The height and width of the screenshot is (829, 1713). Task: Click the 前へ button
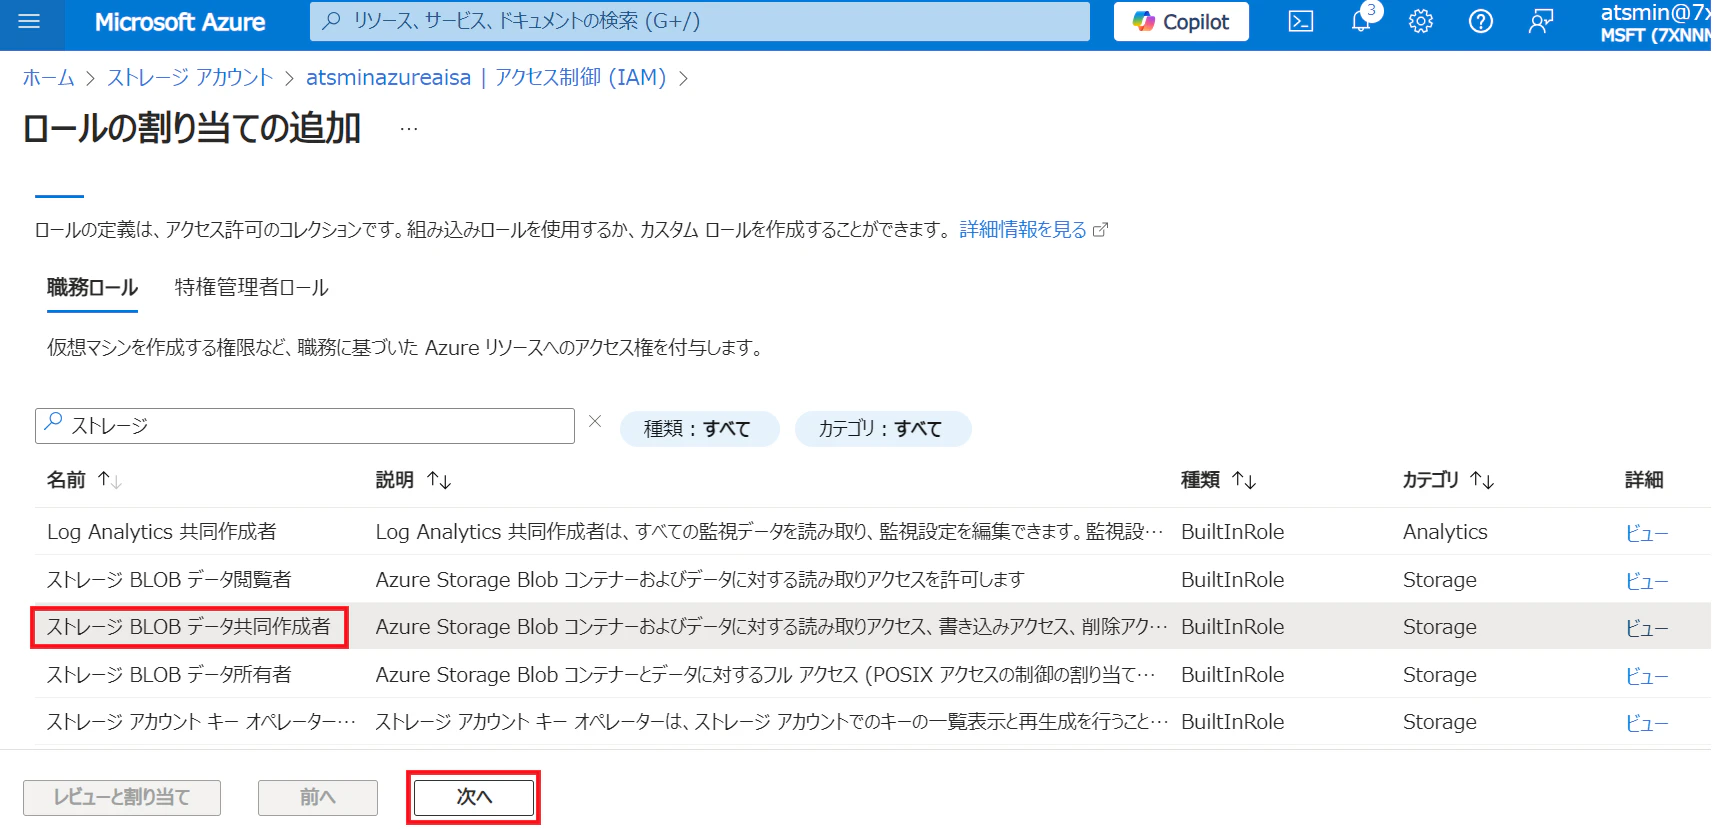318,797
